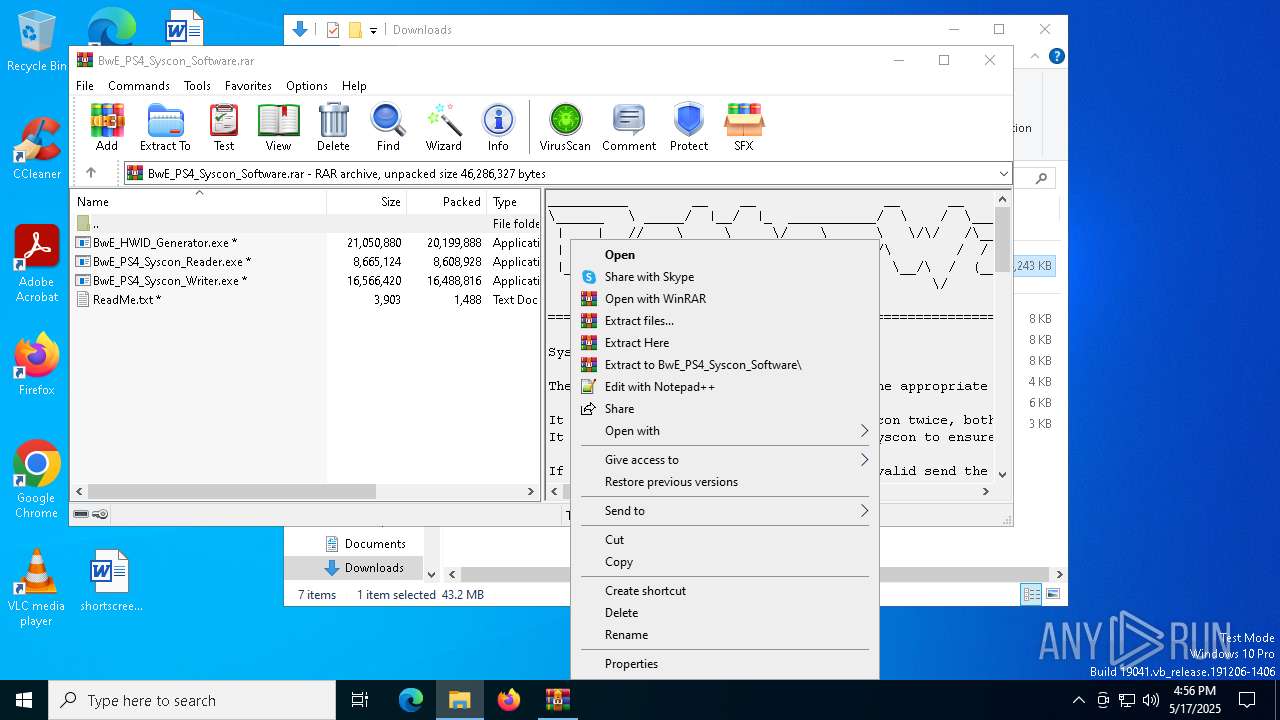Click Firefox icon in taskbar
1280x720 pixels.
click(508, 700)
